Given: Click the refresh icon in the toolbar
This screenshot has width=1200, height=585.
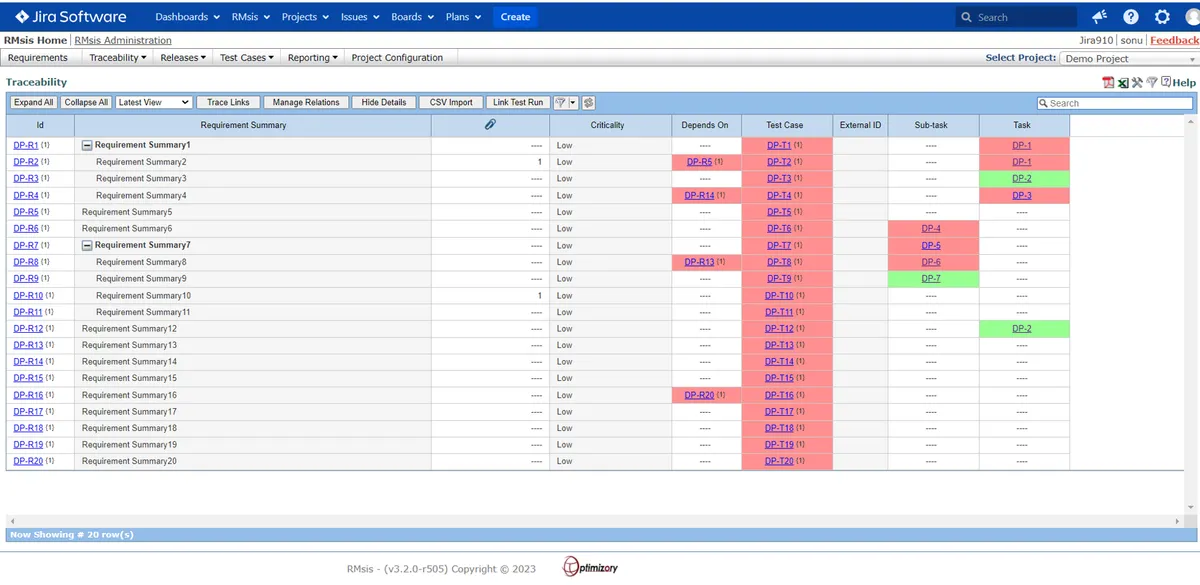Looking at the screenshot, I should point(588,102).
